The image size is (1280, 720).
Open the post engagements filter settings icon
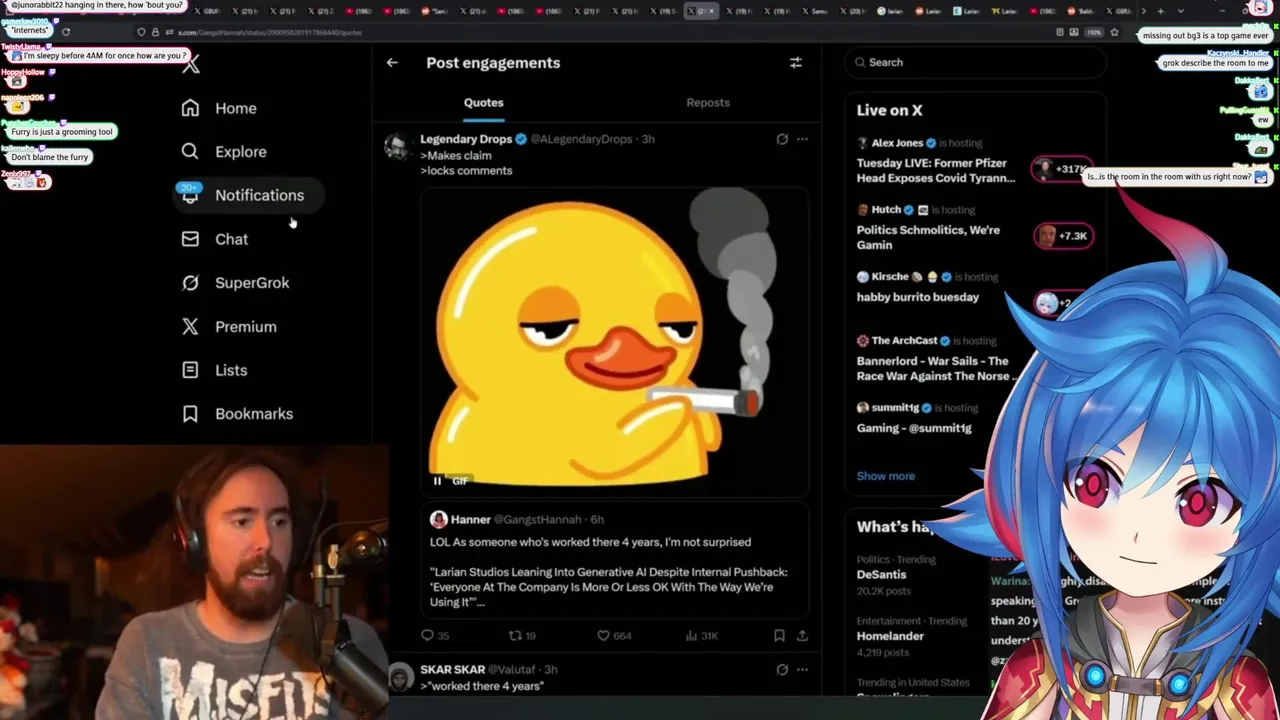(796, 62)
